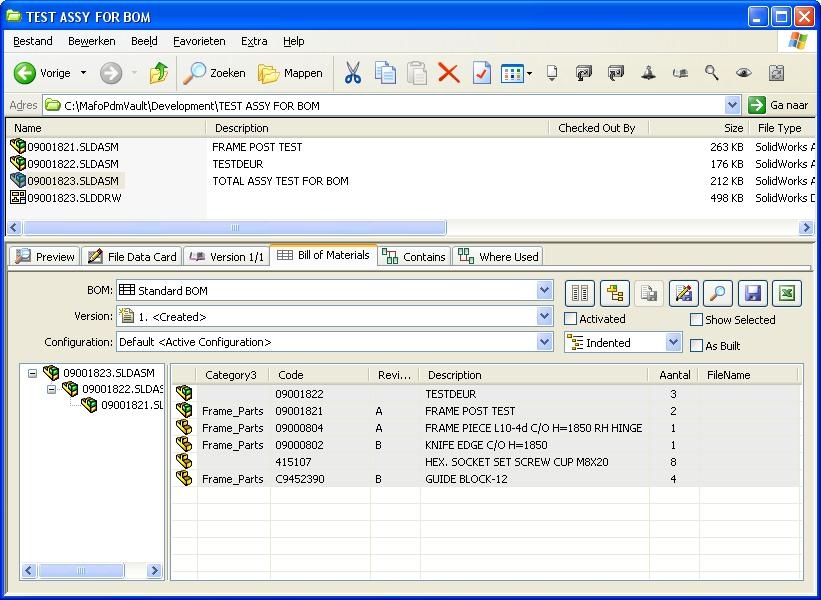The height and width of the screenshot is (600, 821).
Task: Click the BOM columns compare icon
Action: pyautogui.click(x=581, y=293)
